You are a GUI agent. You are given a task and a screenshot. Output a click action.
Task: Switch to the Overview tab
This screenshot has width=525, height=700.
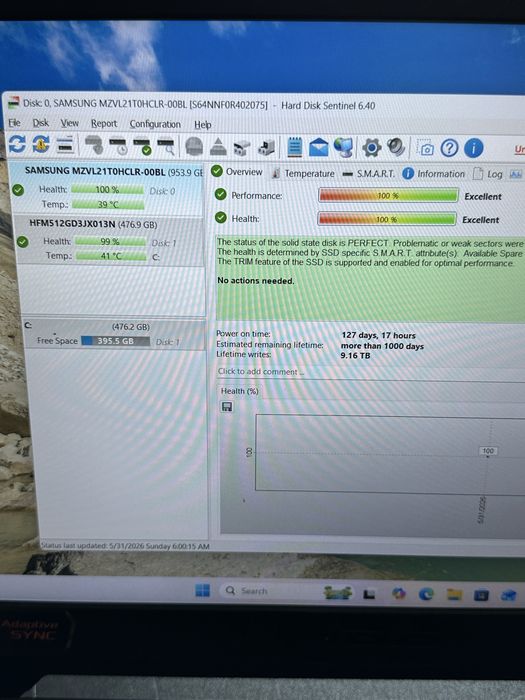point(237,172)
